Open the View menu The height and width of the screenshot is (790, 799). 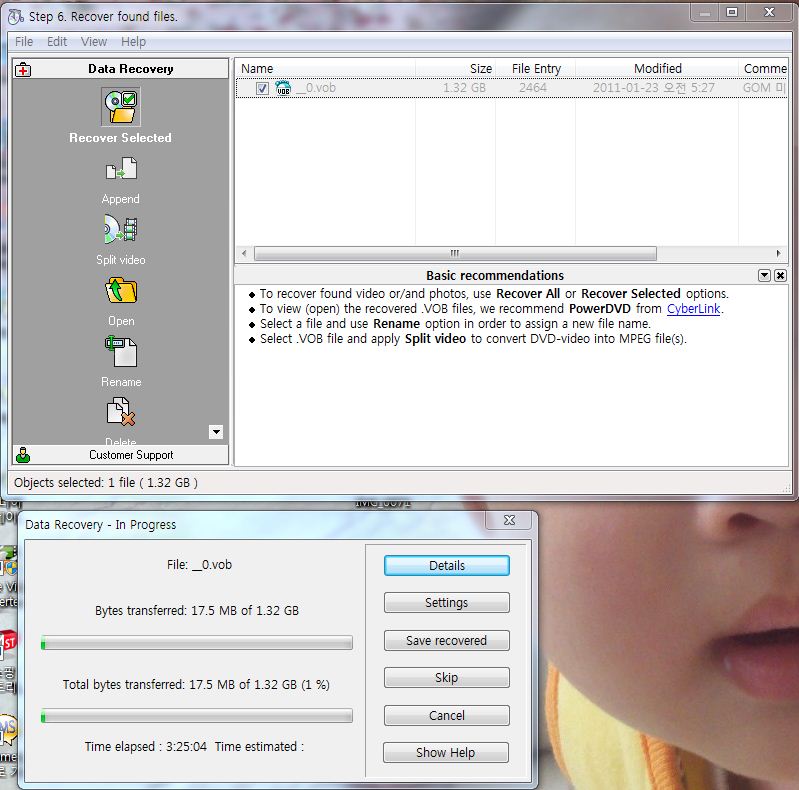[94, 42]
